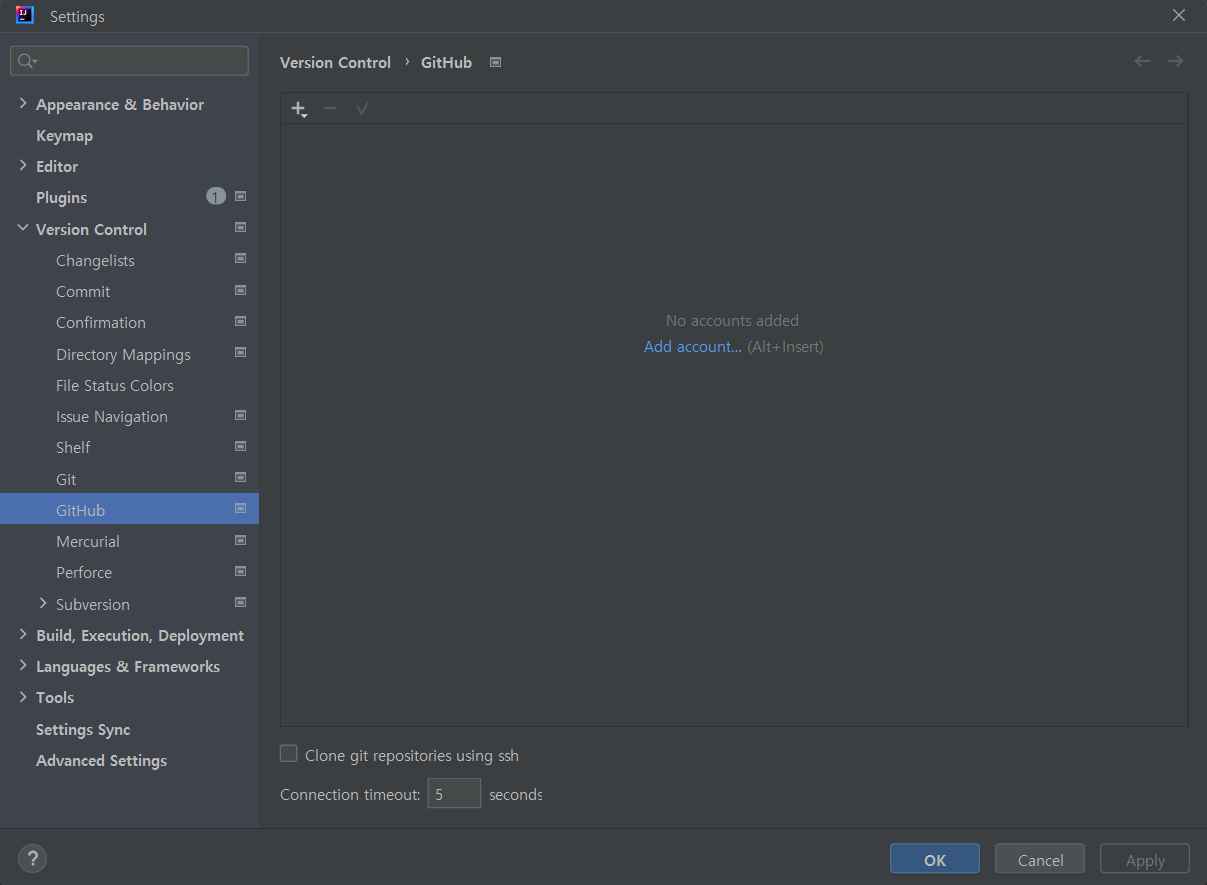Open Plugins settings page
The height and width of the screenshot is (885, 1207).
tap(61, 198)
